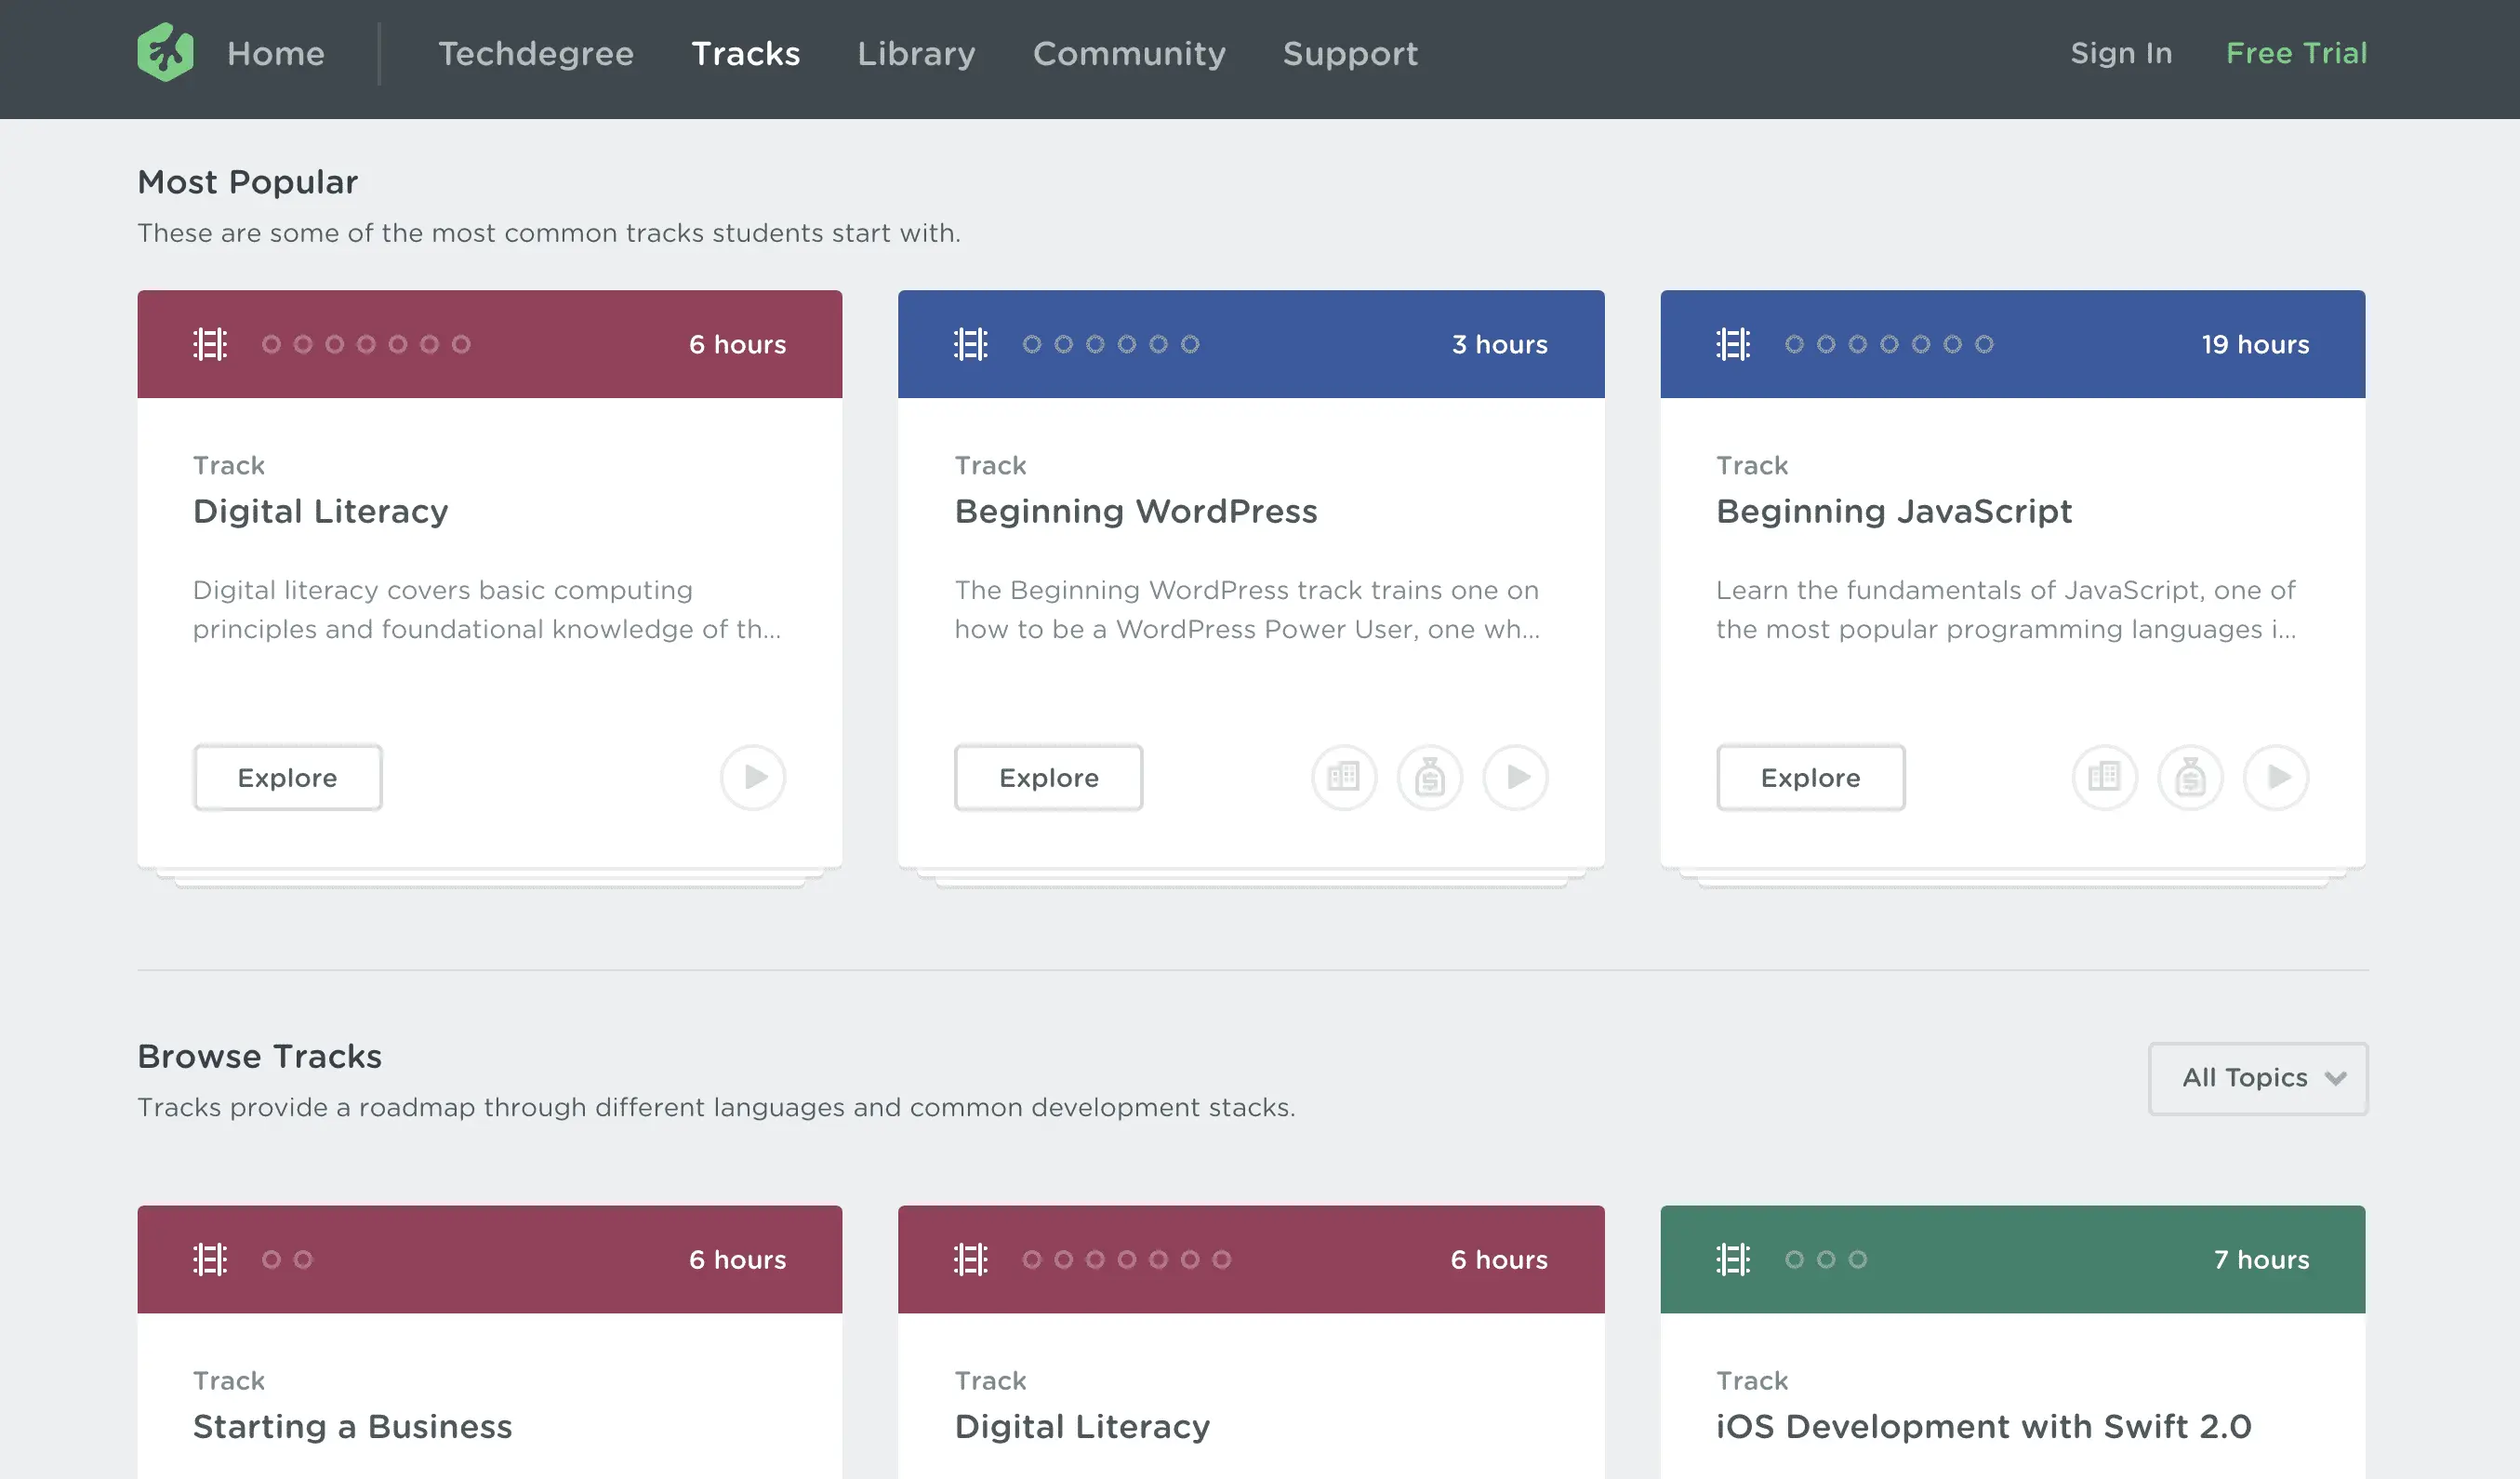
Task: Click chevron arrow in All Topics filter
Action: [2335, 1078]
